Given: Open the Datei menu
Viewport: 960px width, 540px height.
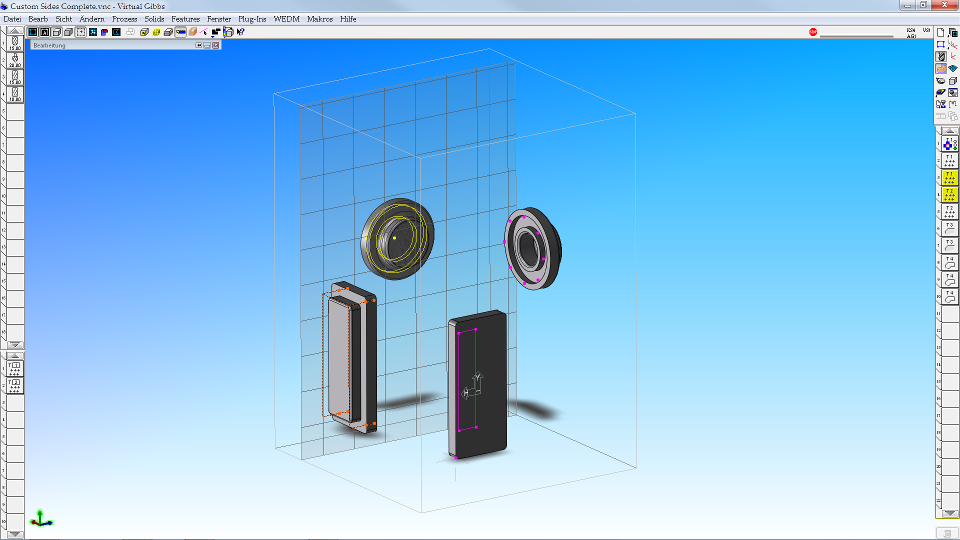Looking at the screenshot, I should point(12,19).
